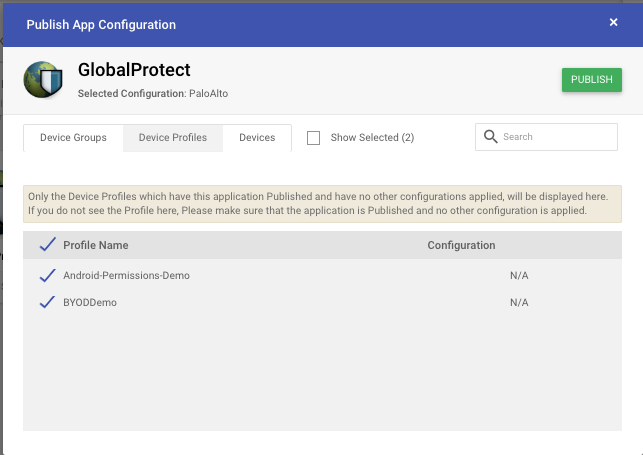Switch to the Devices tab

coord(257,138)
